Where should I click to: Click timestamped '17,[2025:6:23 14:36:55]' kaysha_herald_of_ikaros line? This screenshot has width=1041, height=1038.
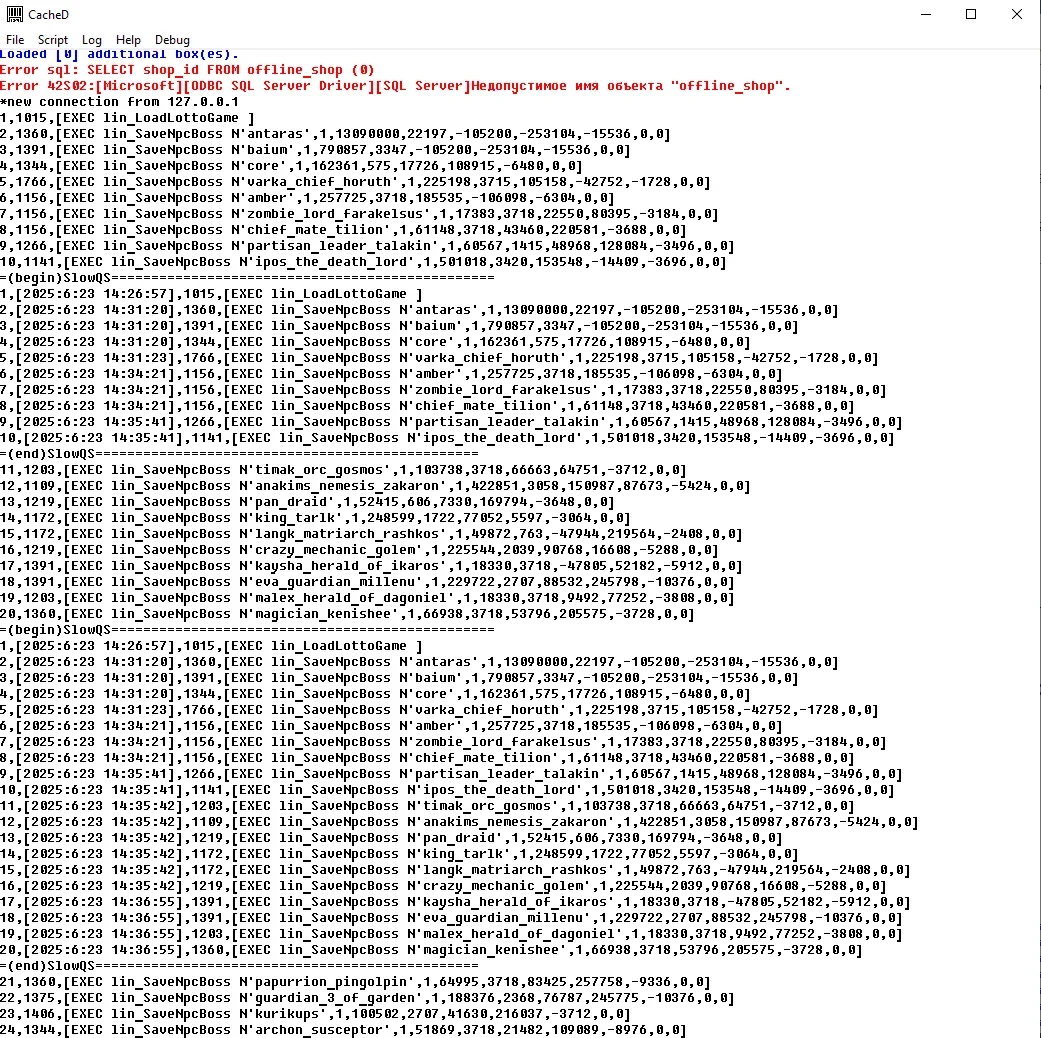click(455, 901)
